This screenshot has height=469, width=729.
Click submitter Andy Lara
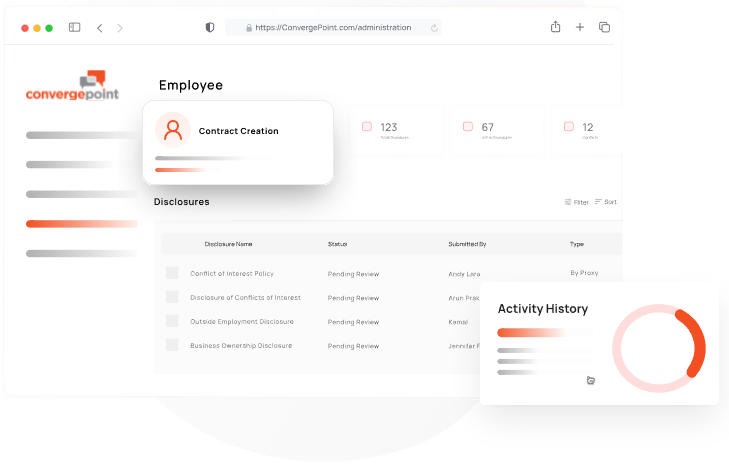(464, 274)
